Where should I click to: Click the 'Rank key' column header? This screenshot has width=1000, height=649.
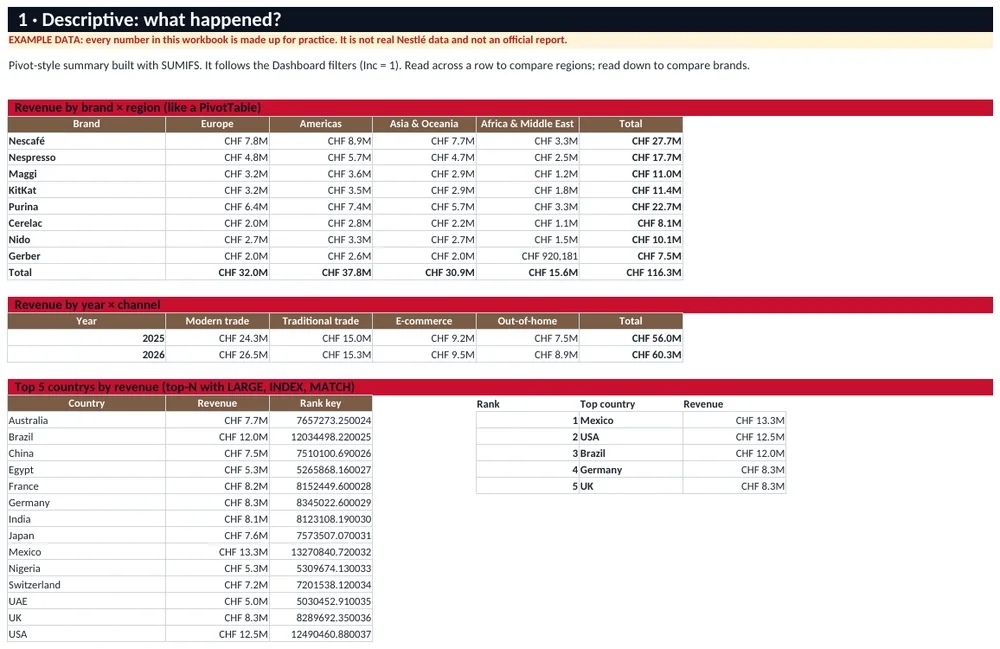click(x=321, y=404)
